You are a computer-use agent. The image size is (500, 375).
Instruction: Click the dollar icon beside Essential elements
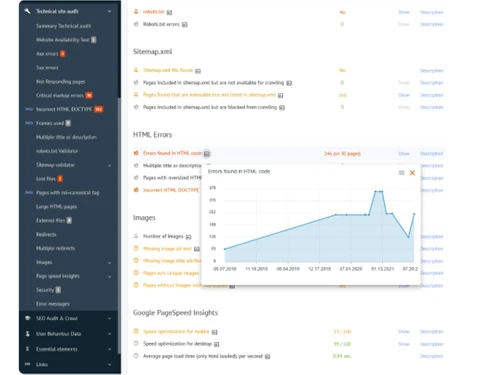[x=27, y=349]
